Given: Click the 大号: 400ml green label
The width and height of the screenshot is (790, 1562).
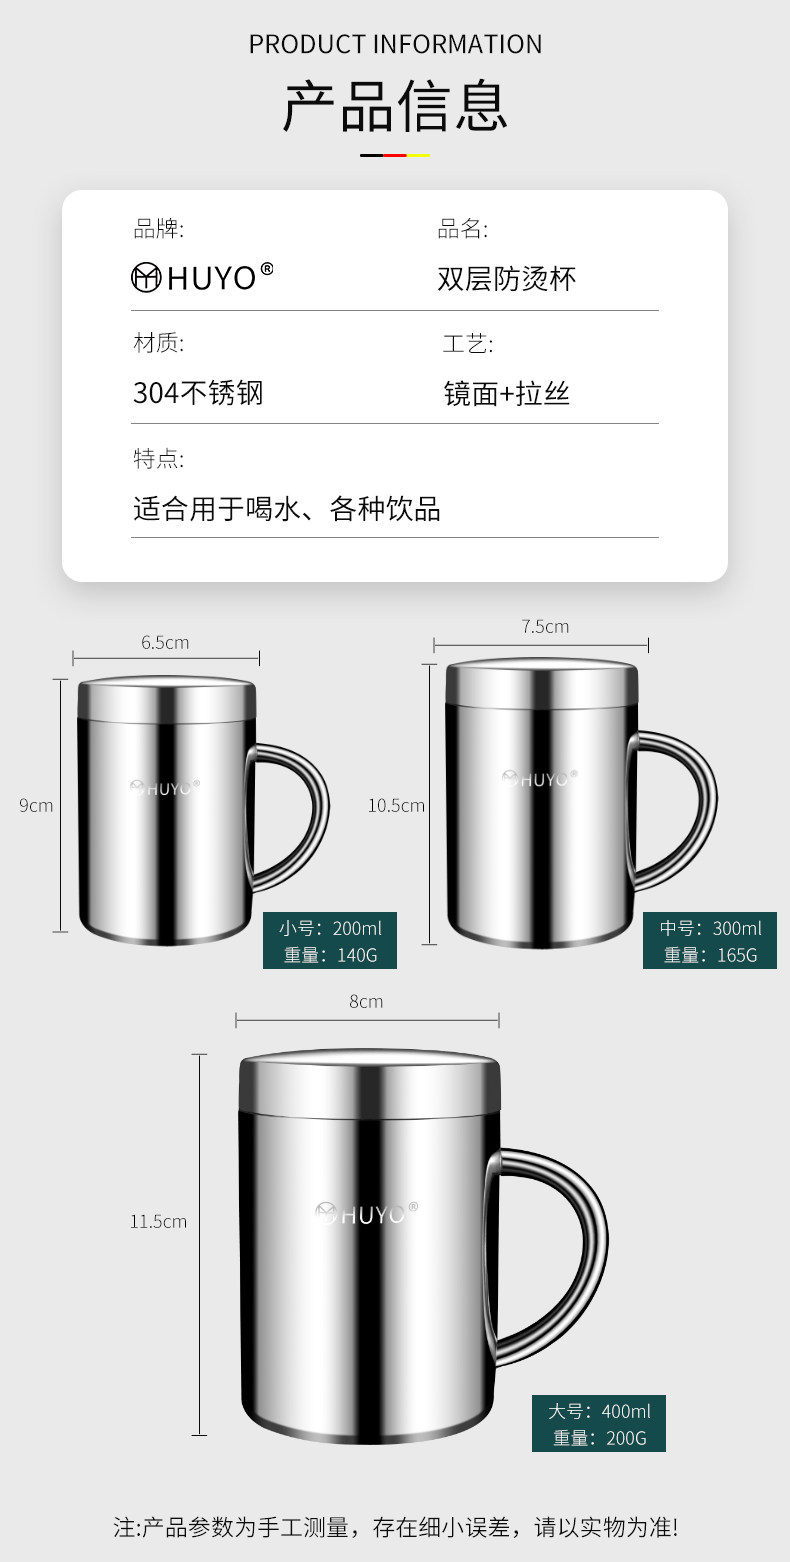Looking at the screenshot, I should 599,1424.
